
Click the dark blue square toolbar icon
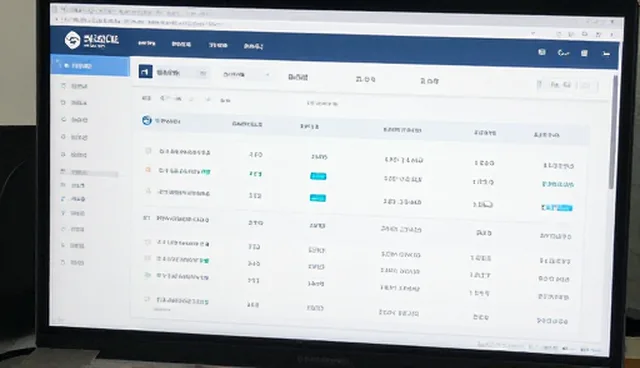145,71
